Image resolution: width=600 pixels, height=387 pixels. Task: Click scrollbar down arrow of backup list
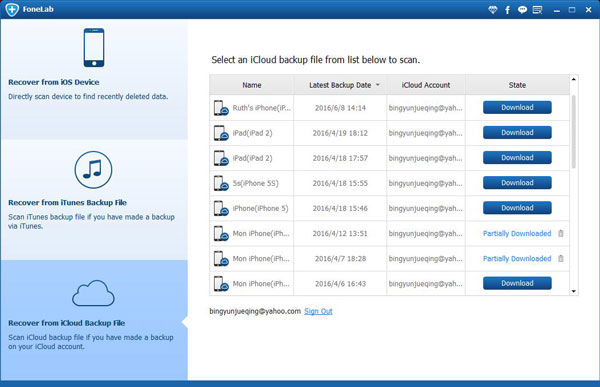[574, 291]
